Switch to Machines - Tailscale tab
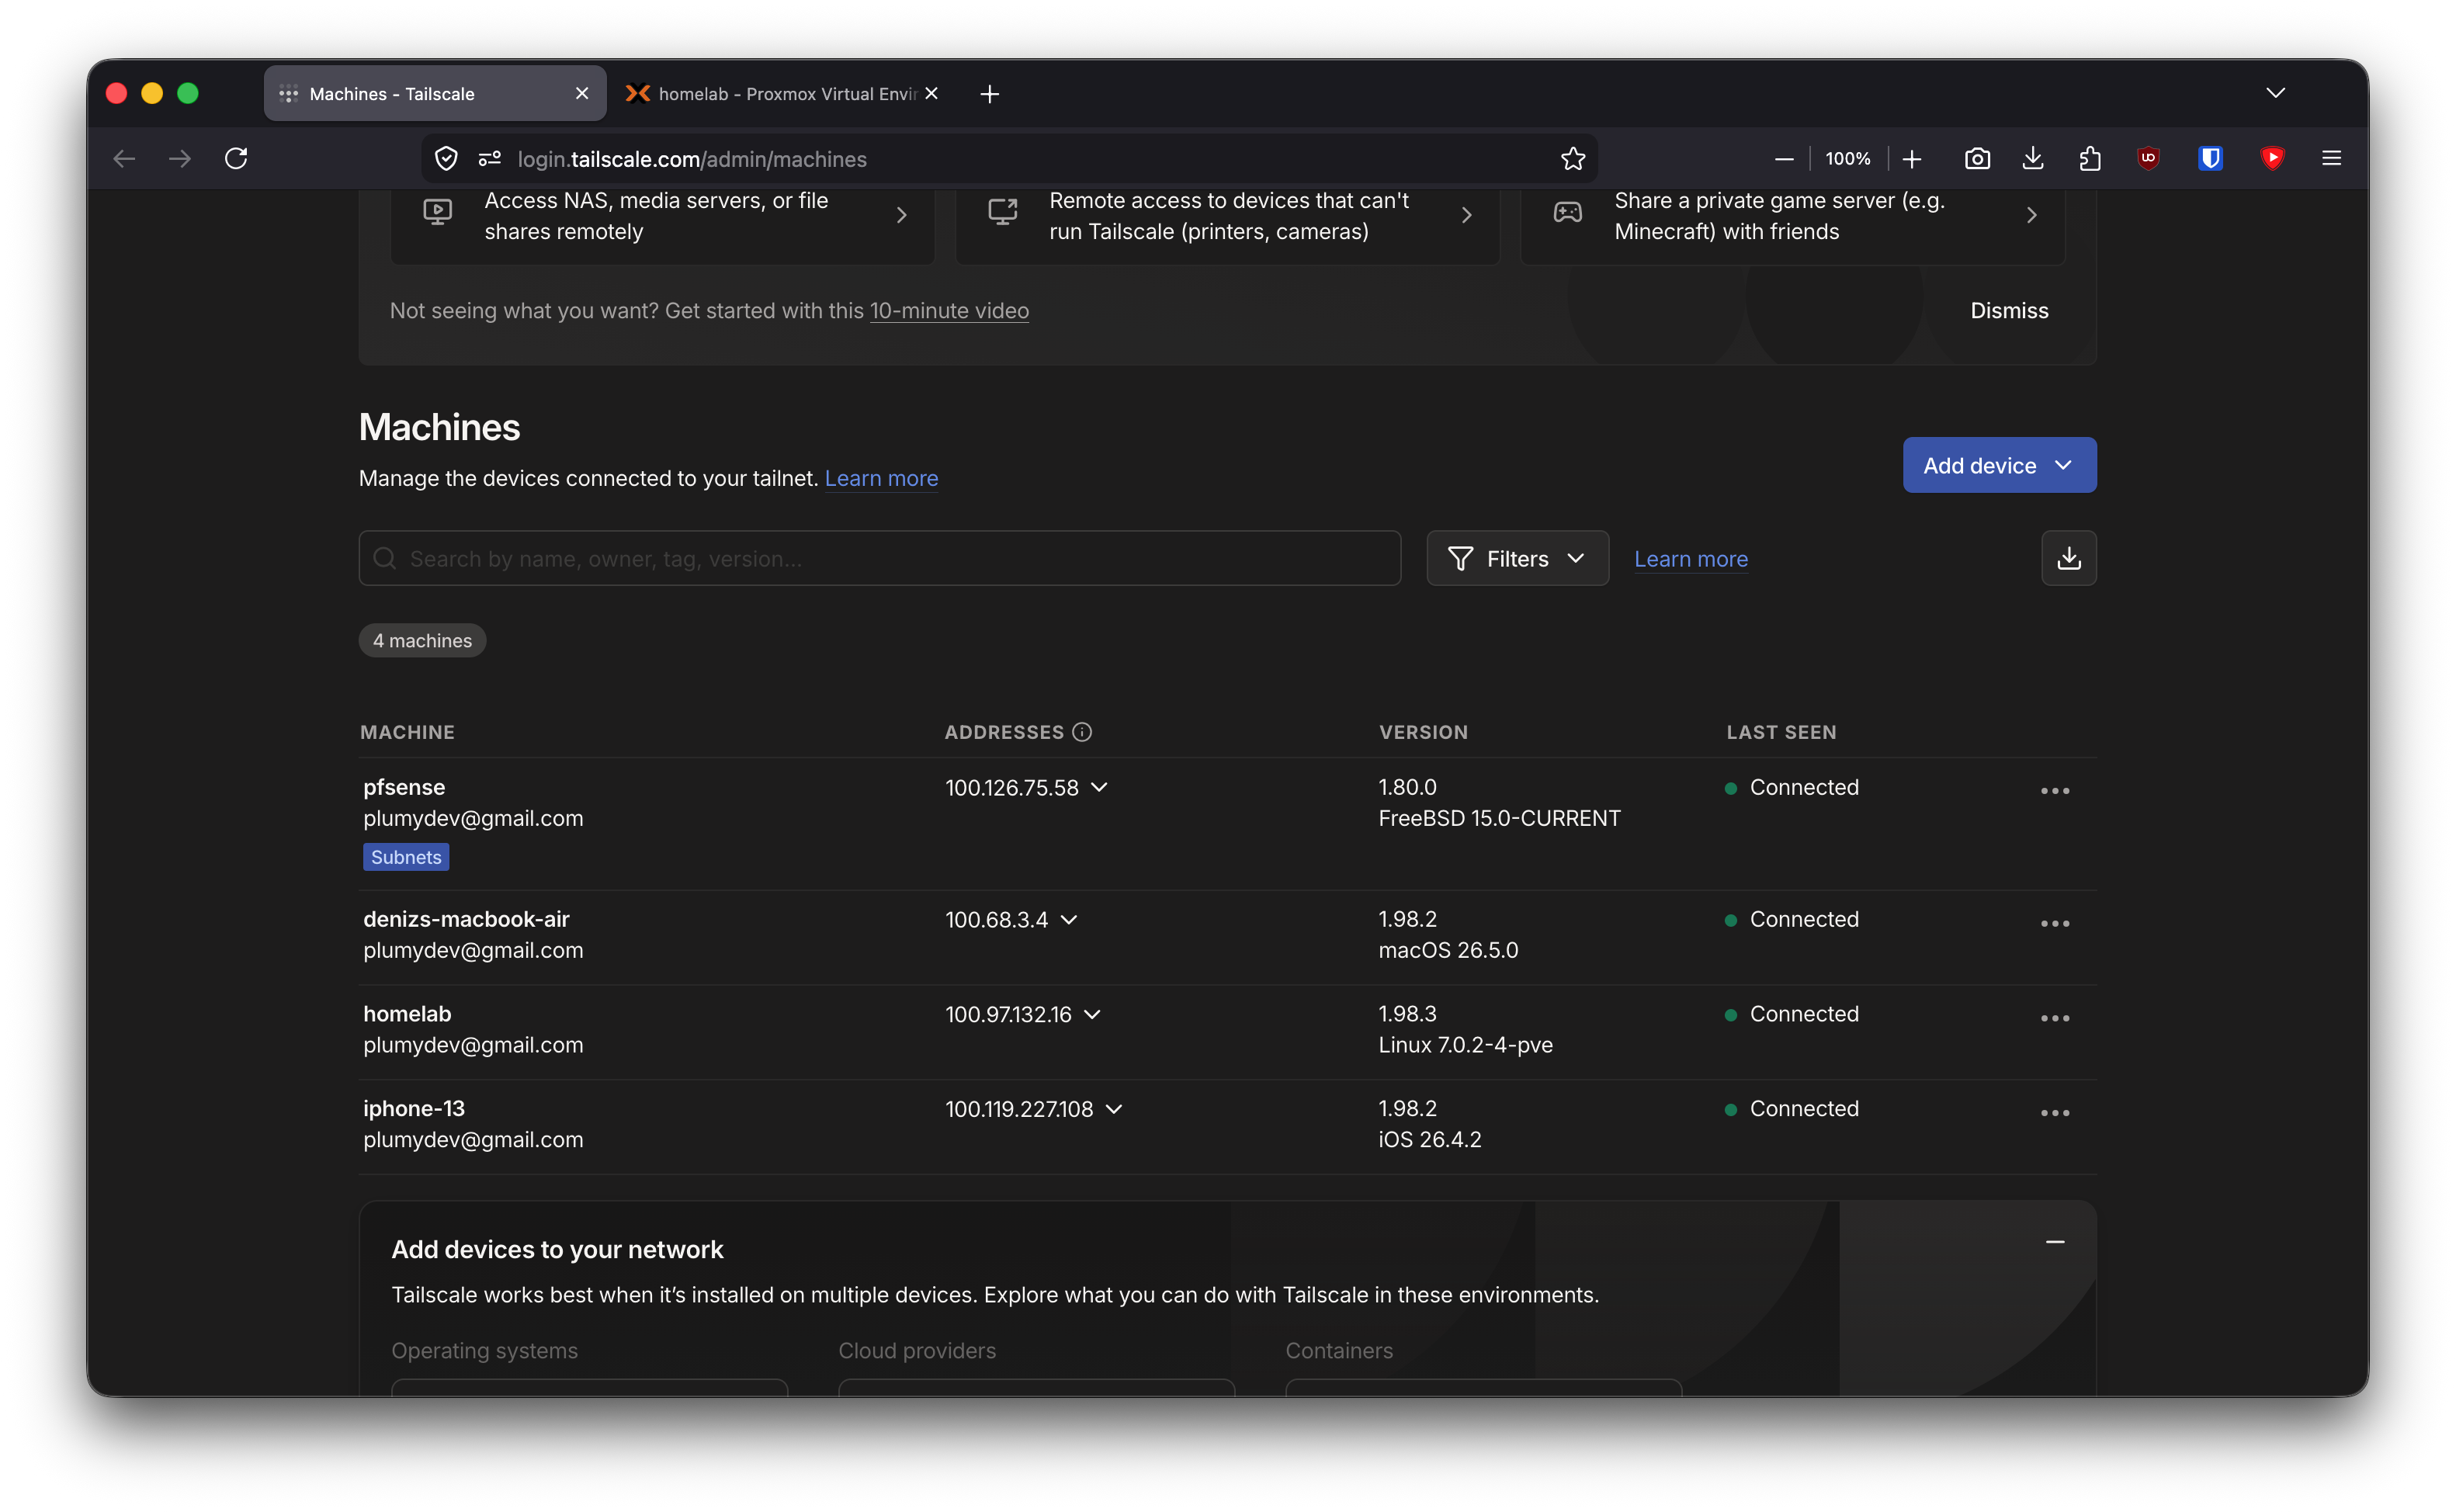 tap(435, 94)
